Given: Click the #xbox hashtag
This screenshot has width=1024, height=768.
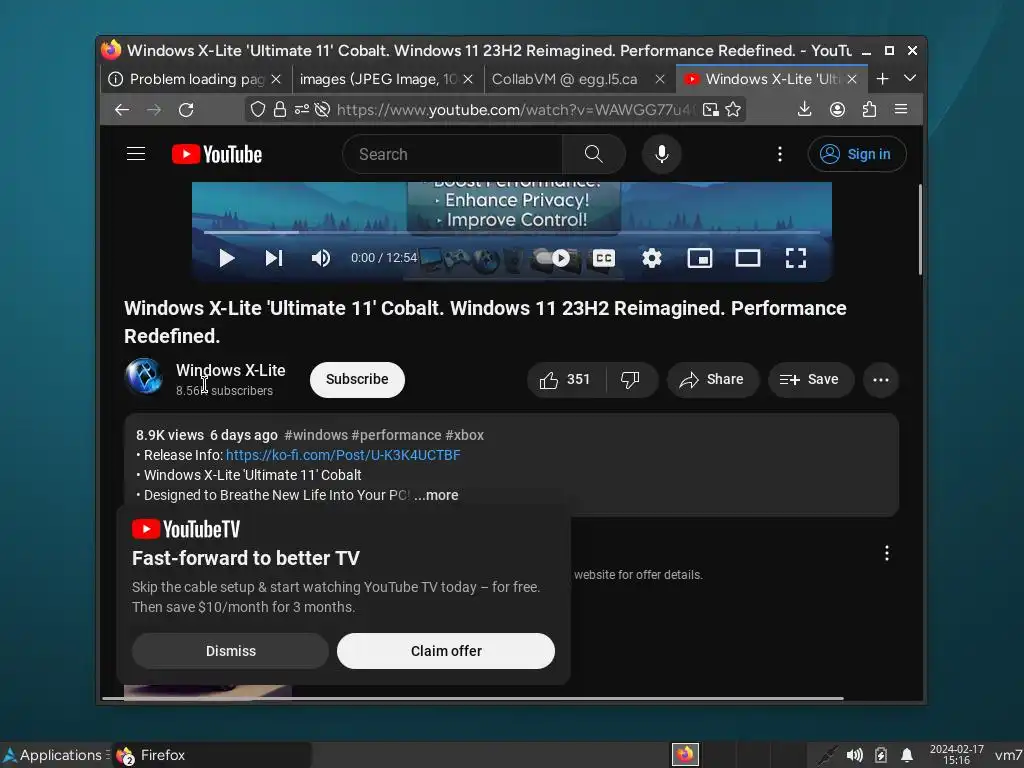Looking at the screenshot, I should [464, 435].
